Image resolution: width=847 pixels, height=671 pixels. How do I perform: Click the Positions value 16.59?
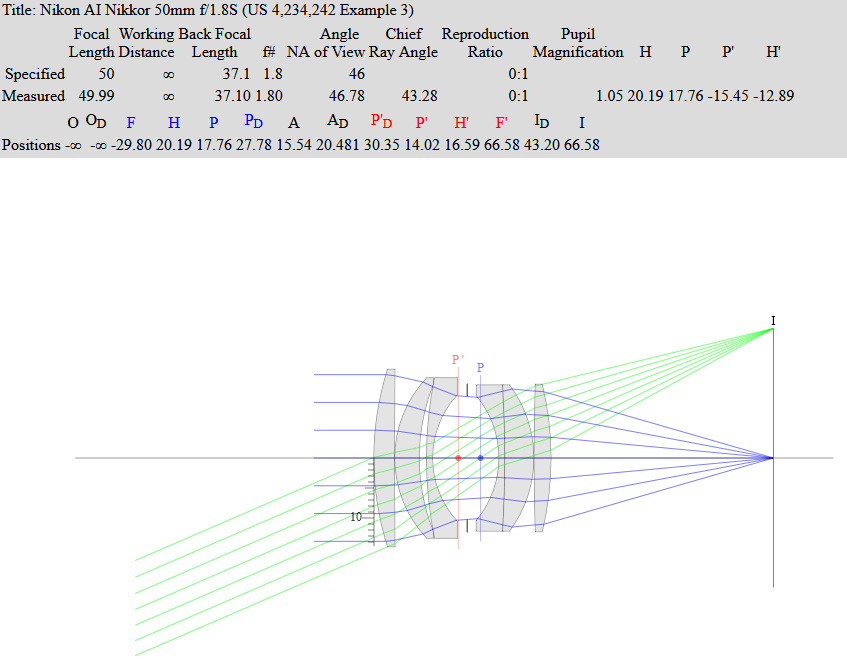462,145
